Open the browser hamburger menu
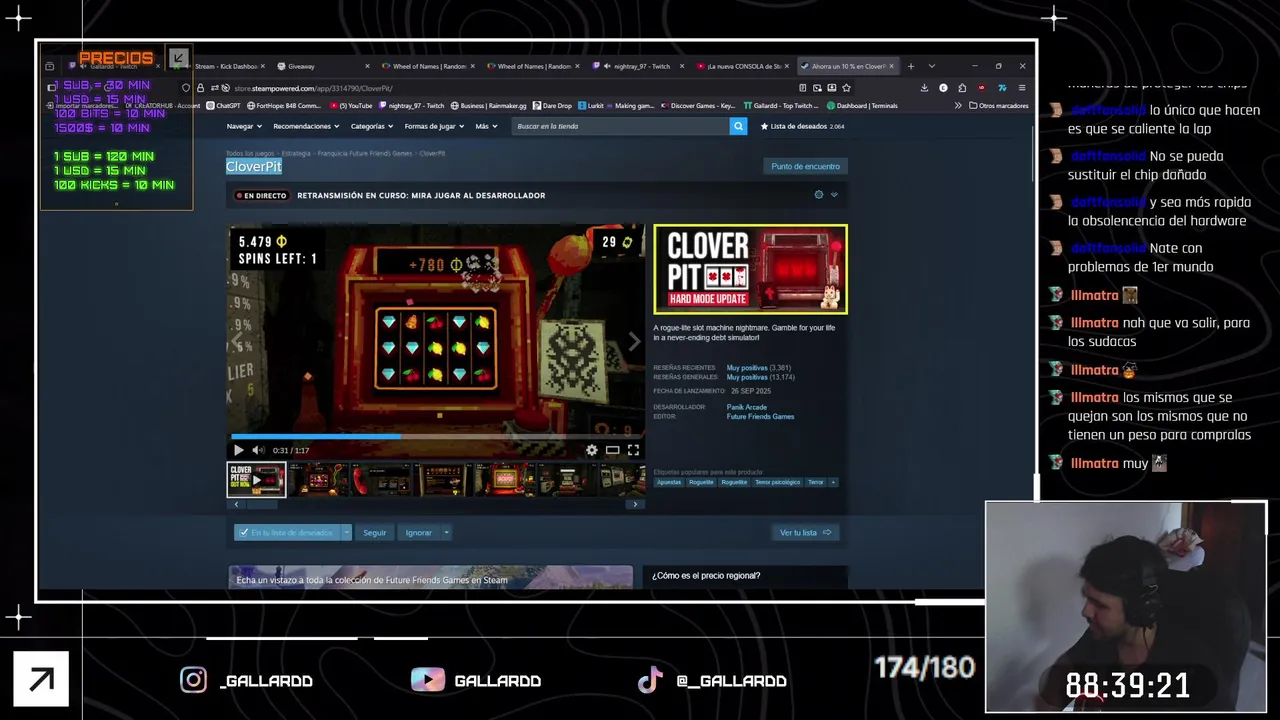Viewport: 1280px width, 720px height. tap(1021, 88)
